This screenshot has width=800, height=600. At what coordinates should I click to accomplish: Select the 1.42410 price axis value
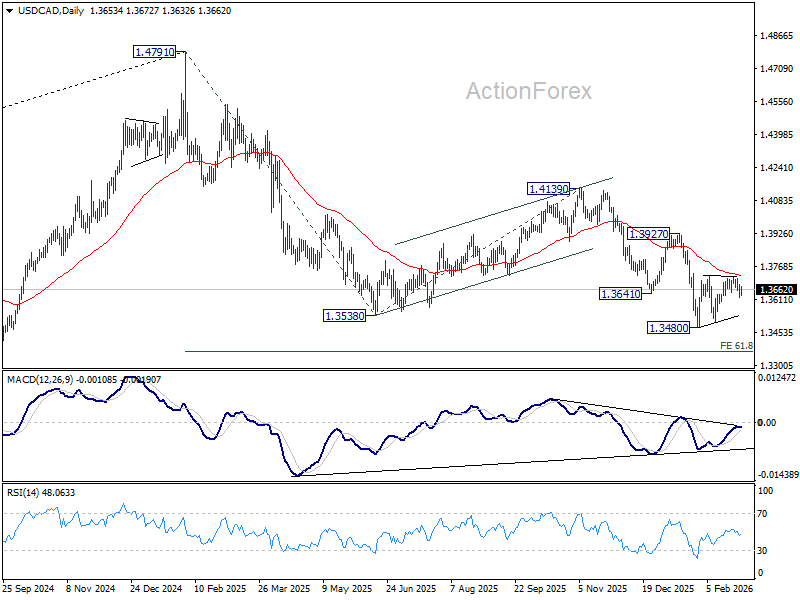[777, 167]
